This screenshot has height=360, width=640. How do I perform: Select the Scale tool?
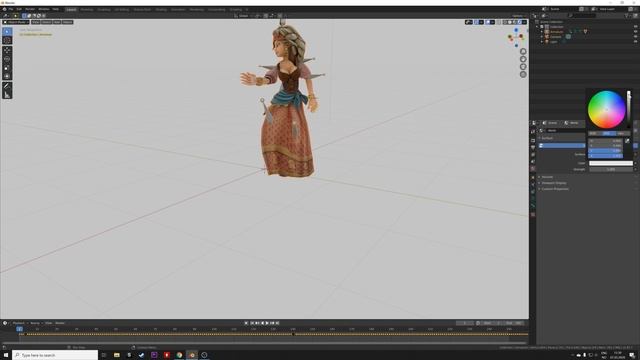tap(7, 67)
